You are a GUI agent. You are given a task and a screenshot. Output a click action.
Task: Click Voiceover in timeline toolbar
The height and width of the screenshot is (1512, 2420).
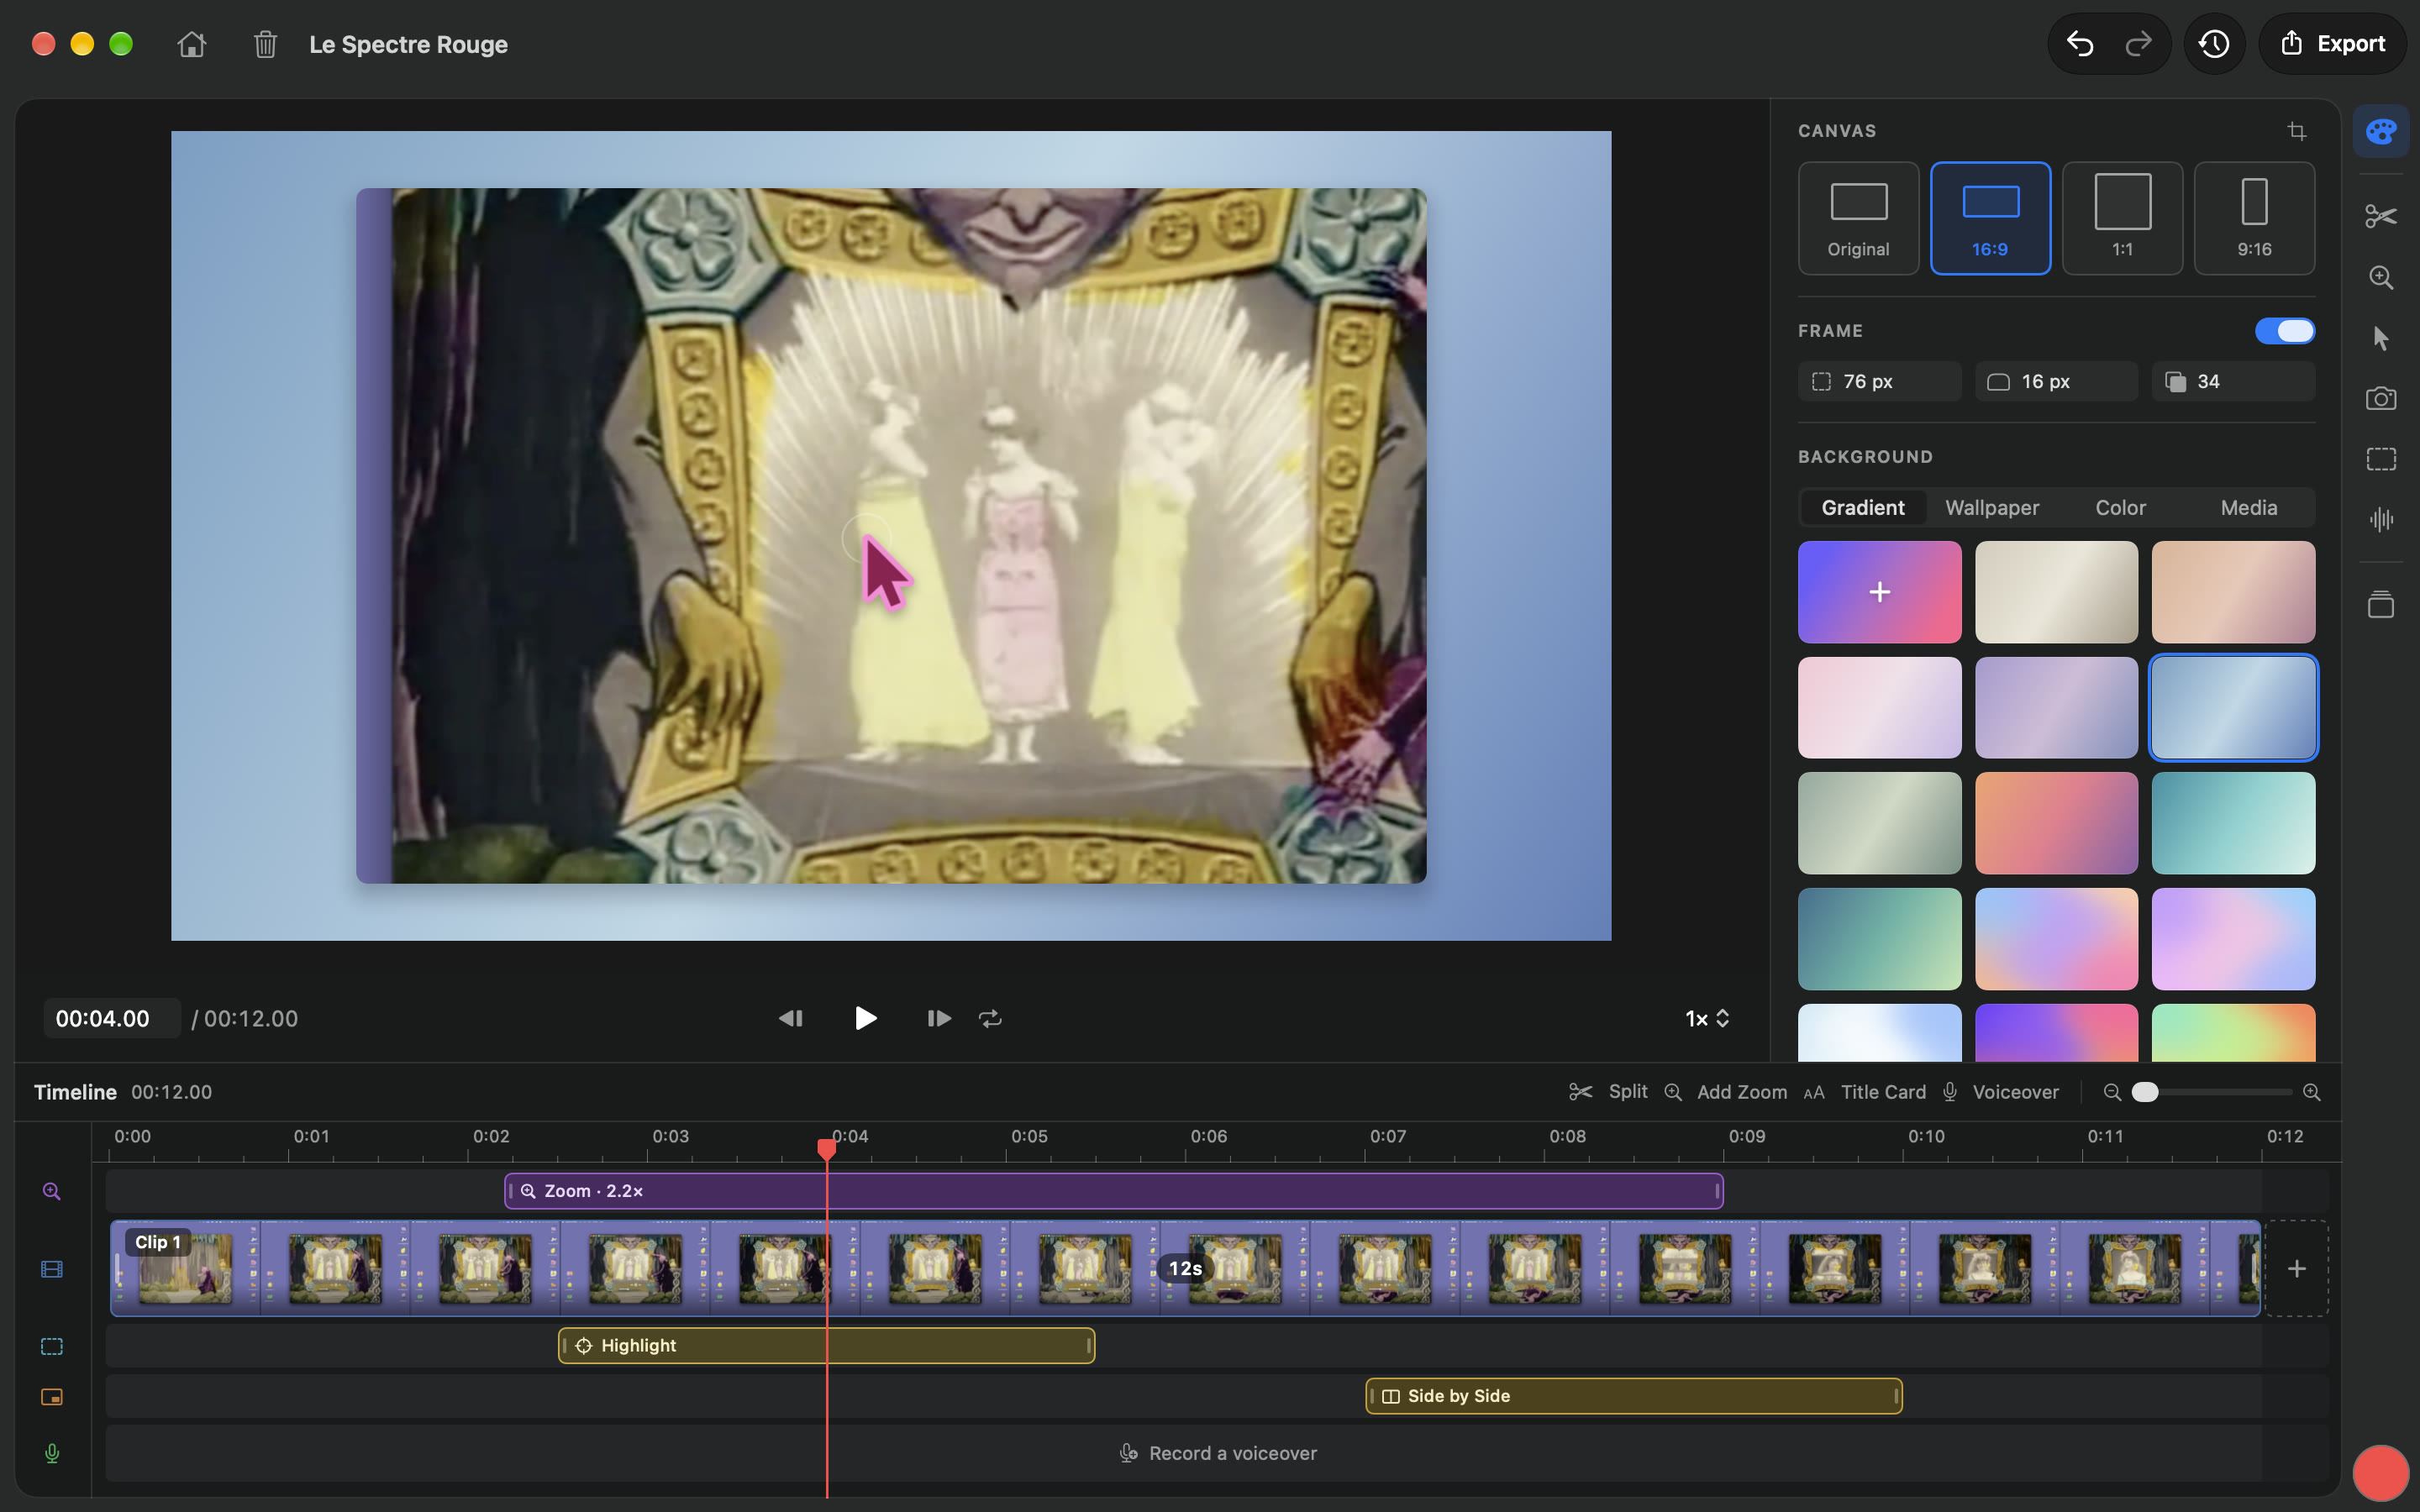(2001, 1092)
